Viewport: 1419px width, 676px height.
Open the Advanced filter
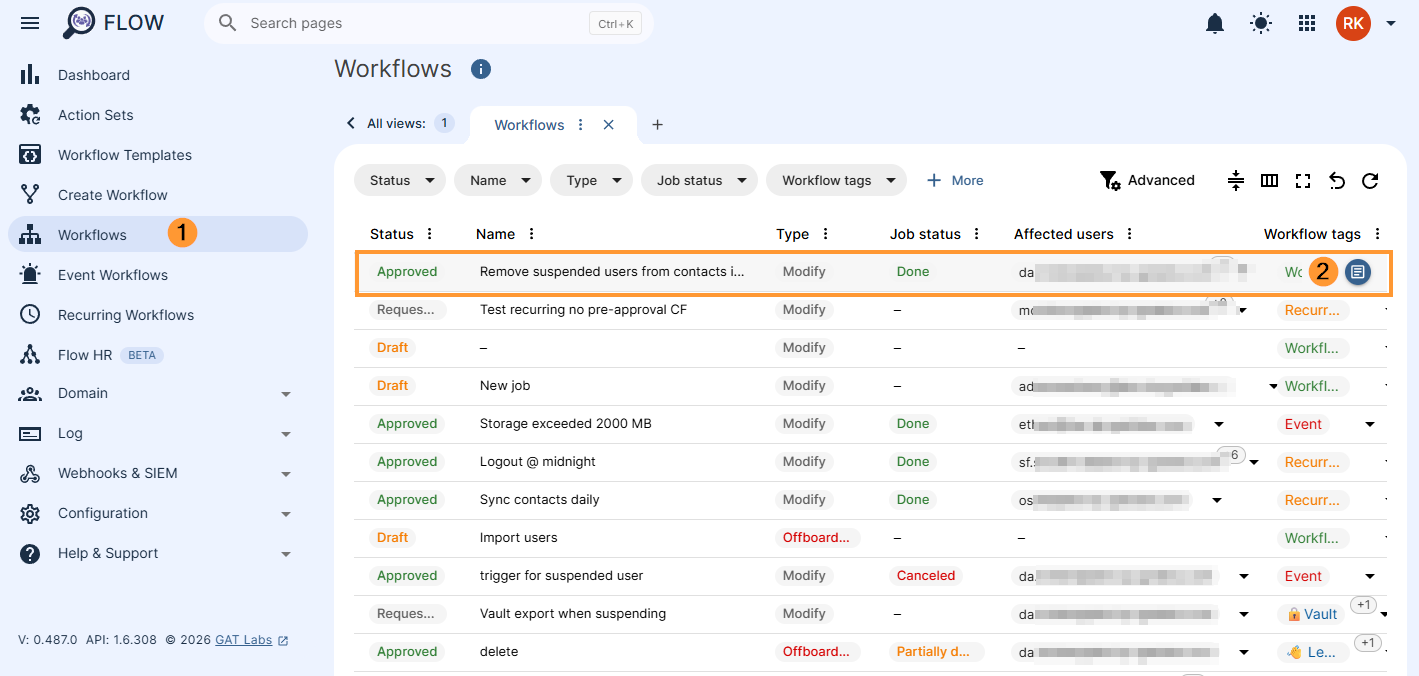coord(1147,181)
